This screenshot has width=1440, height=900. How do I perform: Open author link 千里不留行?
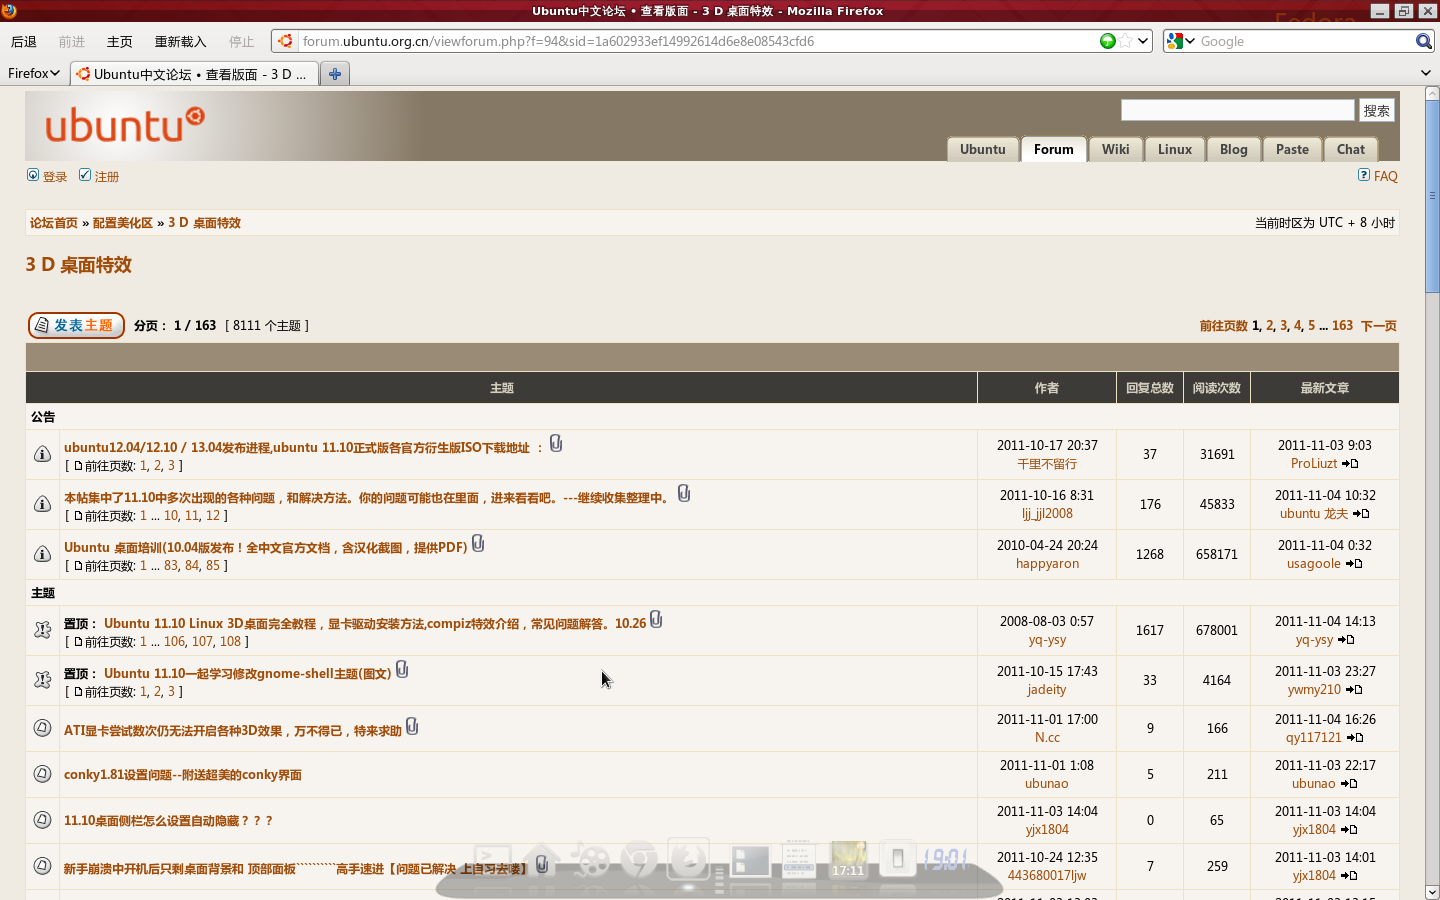click(1047, 464)
